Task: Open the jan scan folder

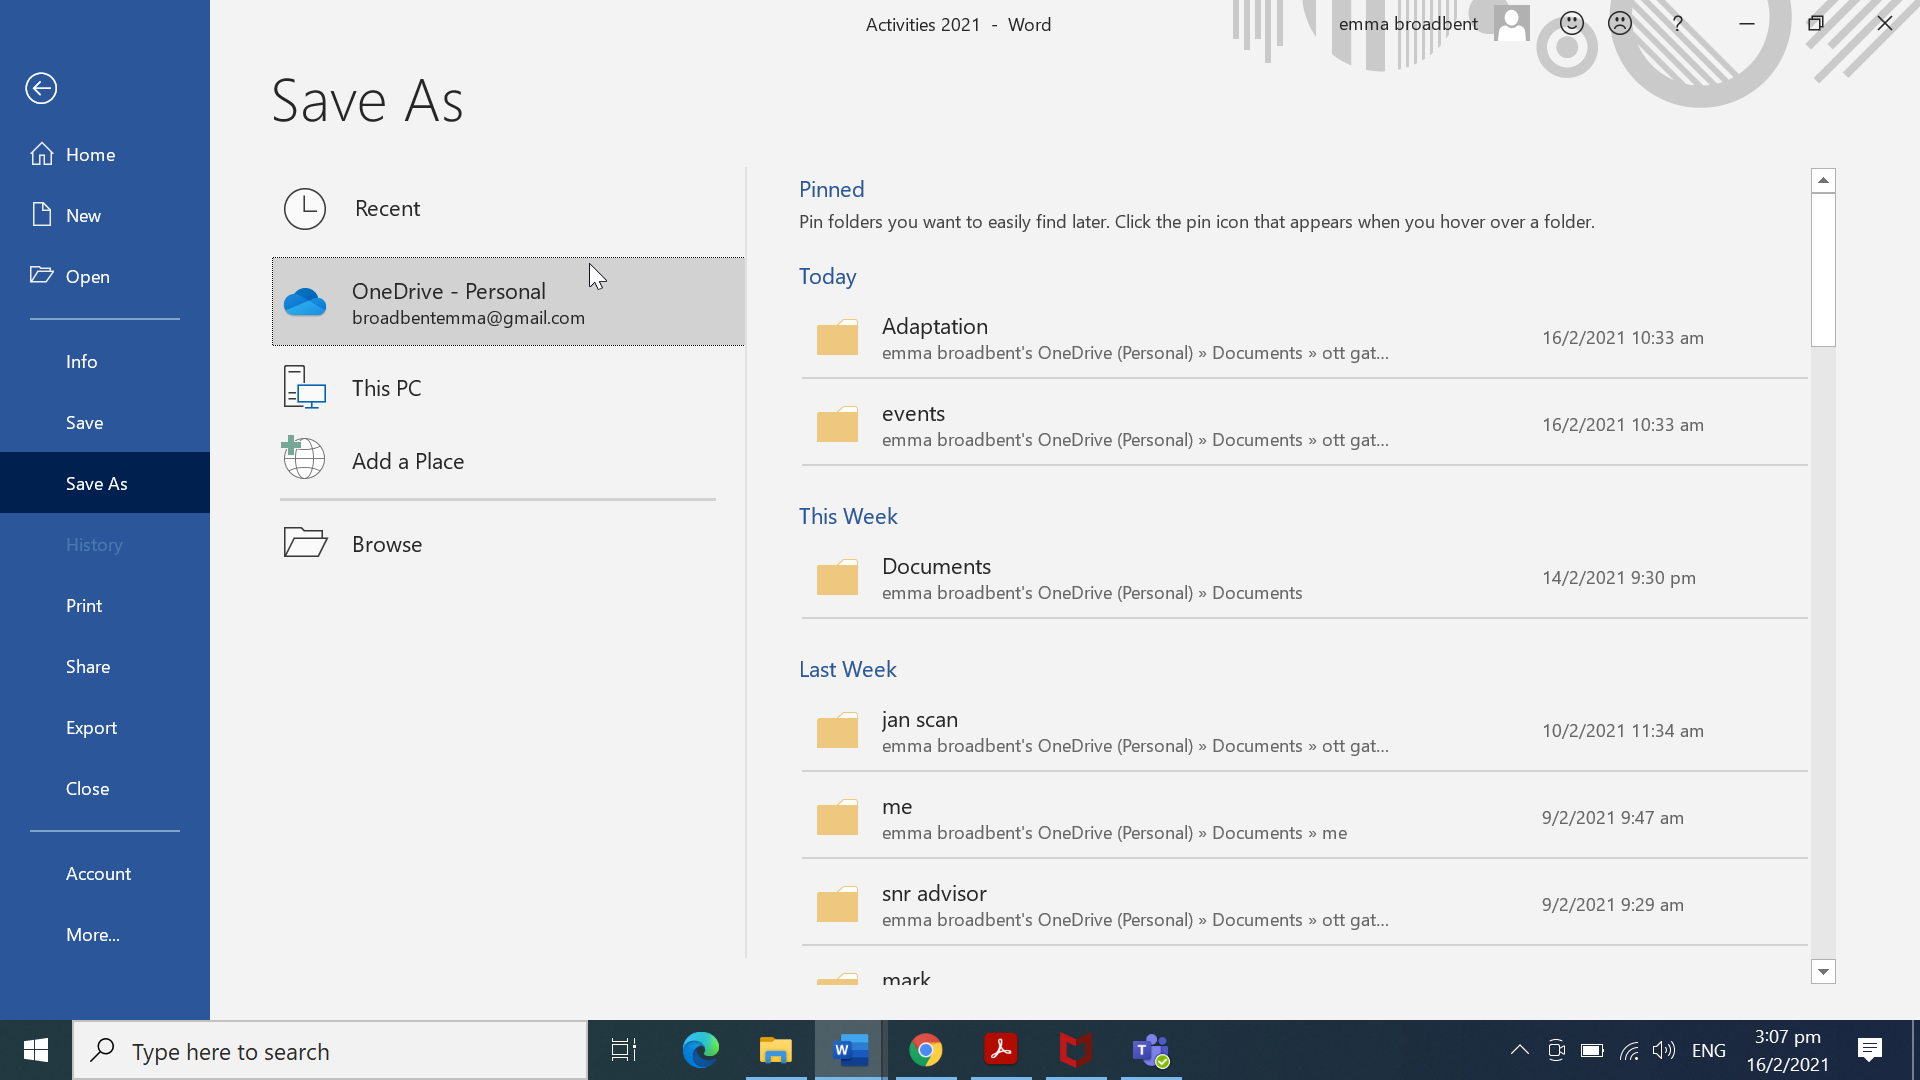Action: coord(1304,731)
